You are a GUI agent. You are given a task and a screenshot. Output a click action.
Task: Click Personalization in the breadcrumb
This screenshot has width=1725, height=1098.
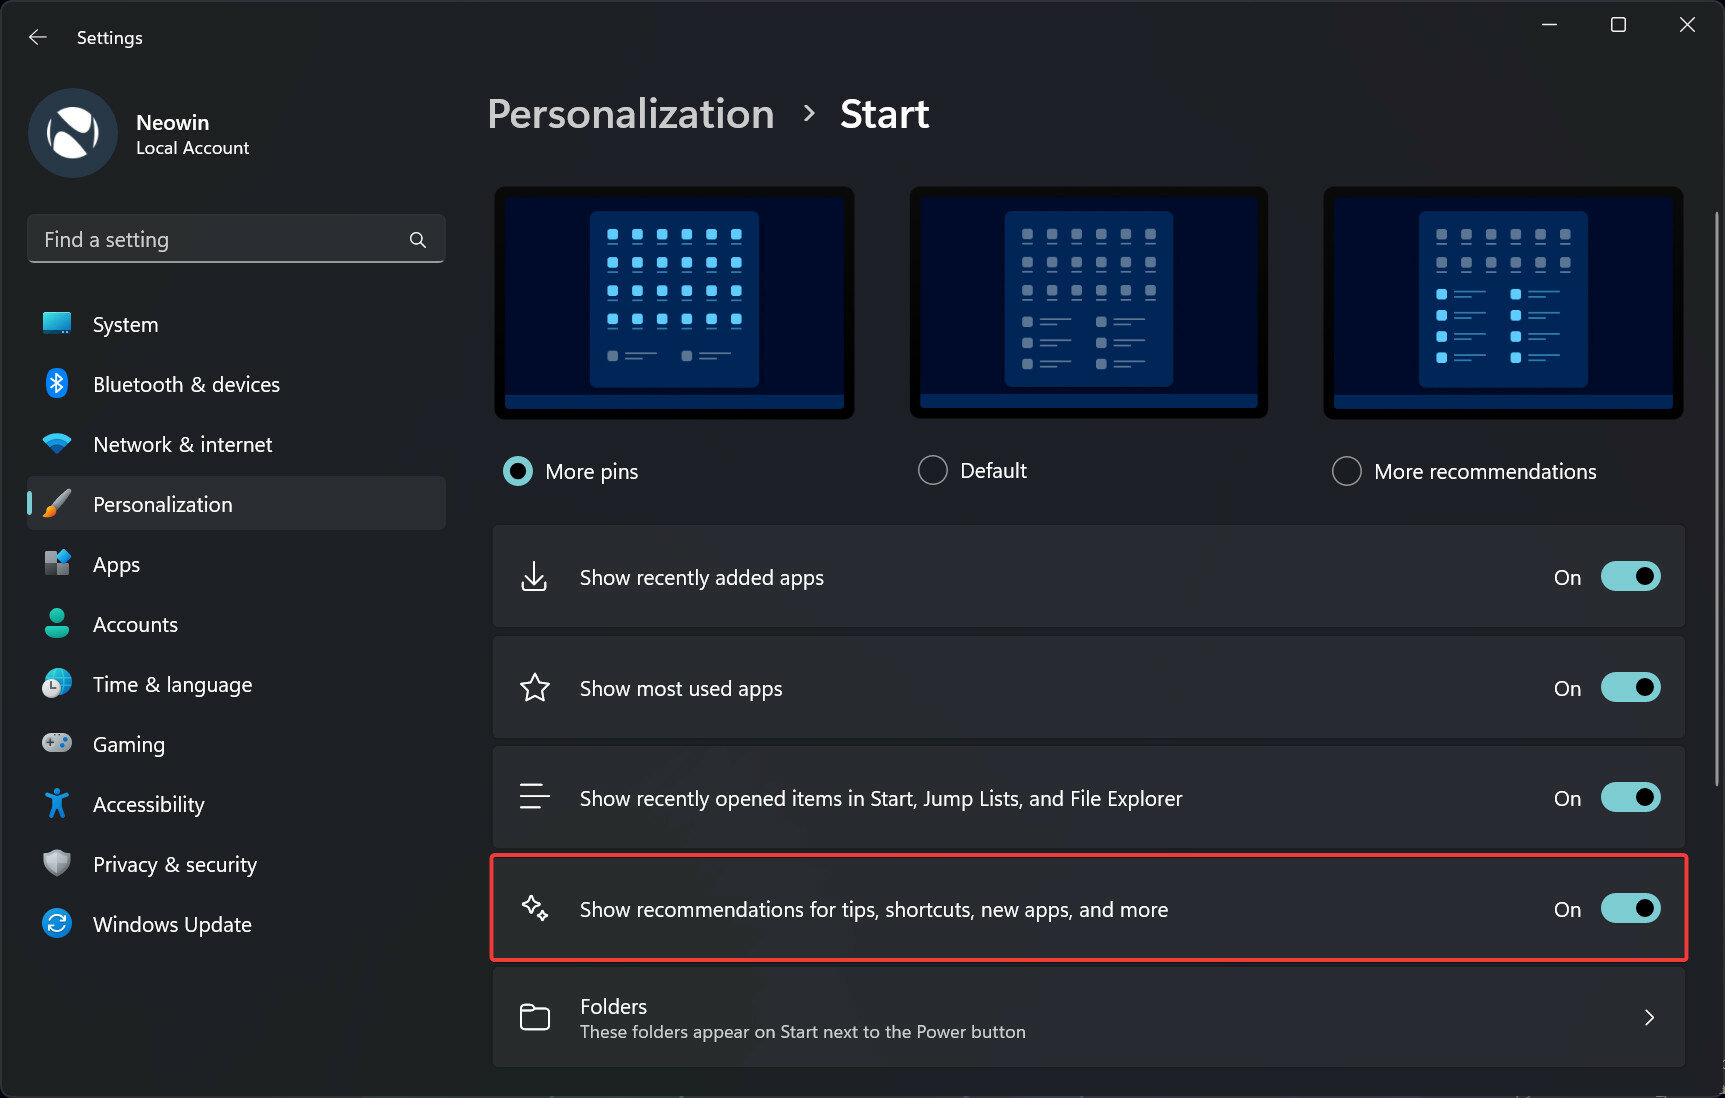point(630,113)
